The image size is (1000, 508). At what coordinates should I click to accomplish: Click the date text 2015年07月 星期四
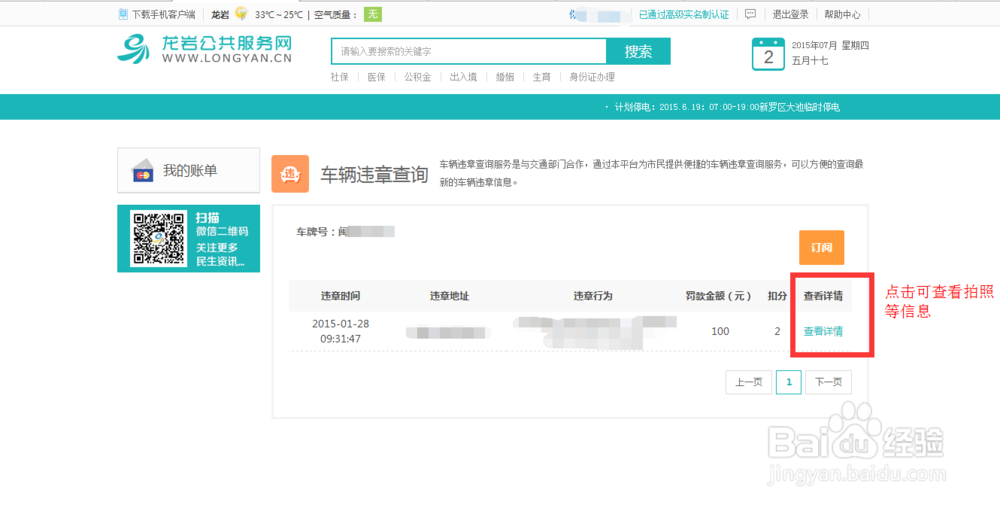click(830, 45)
